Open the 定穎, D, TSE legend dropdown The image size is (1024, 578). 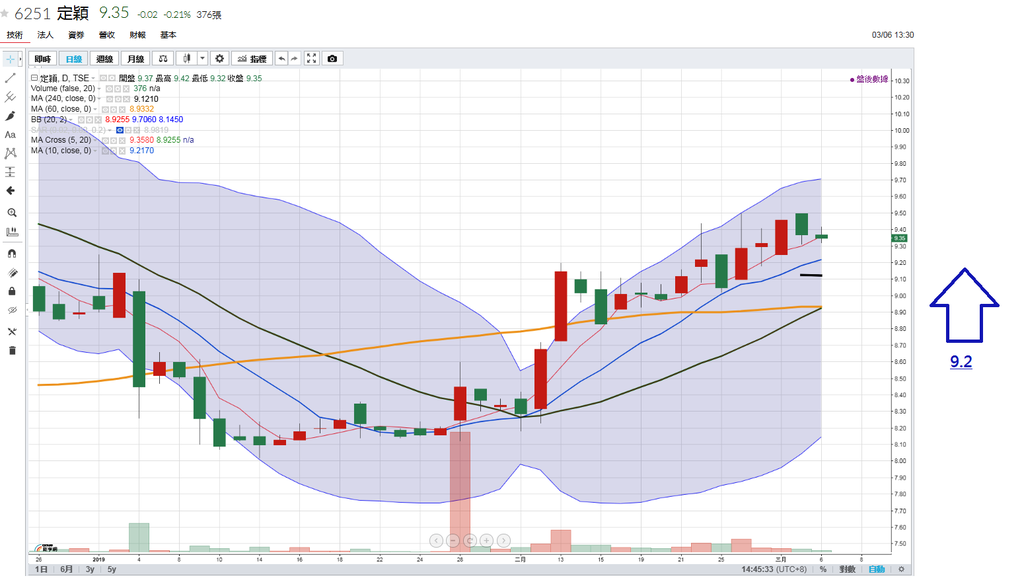tap(93, 78)
